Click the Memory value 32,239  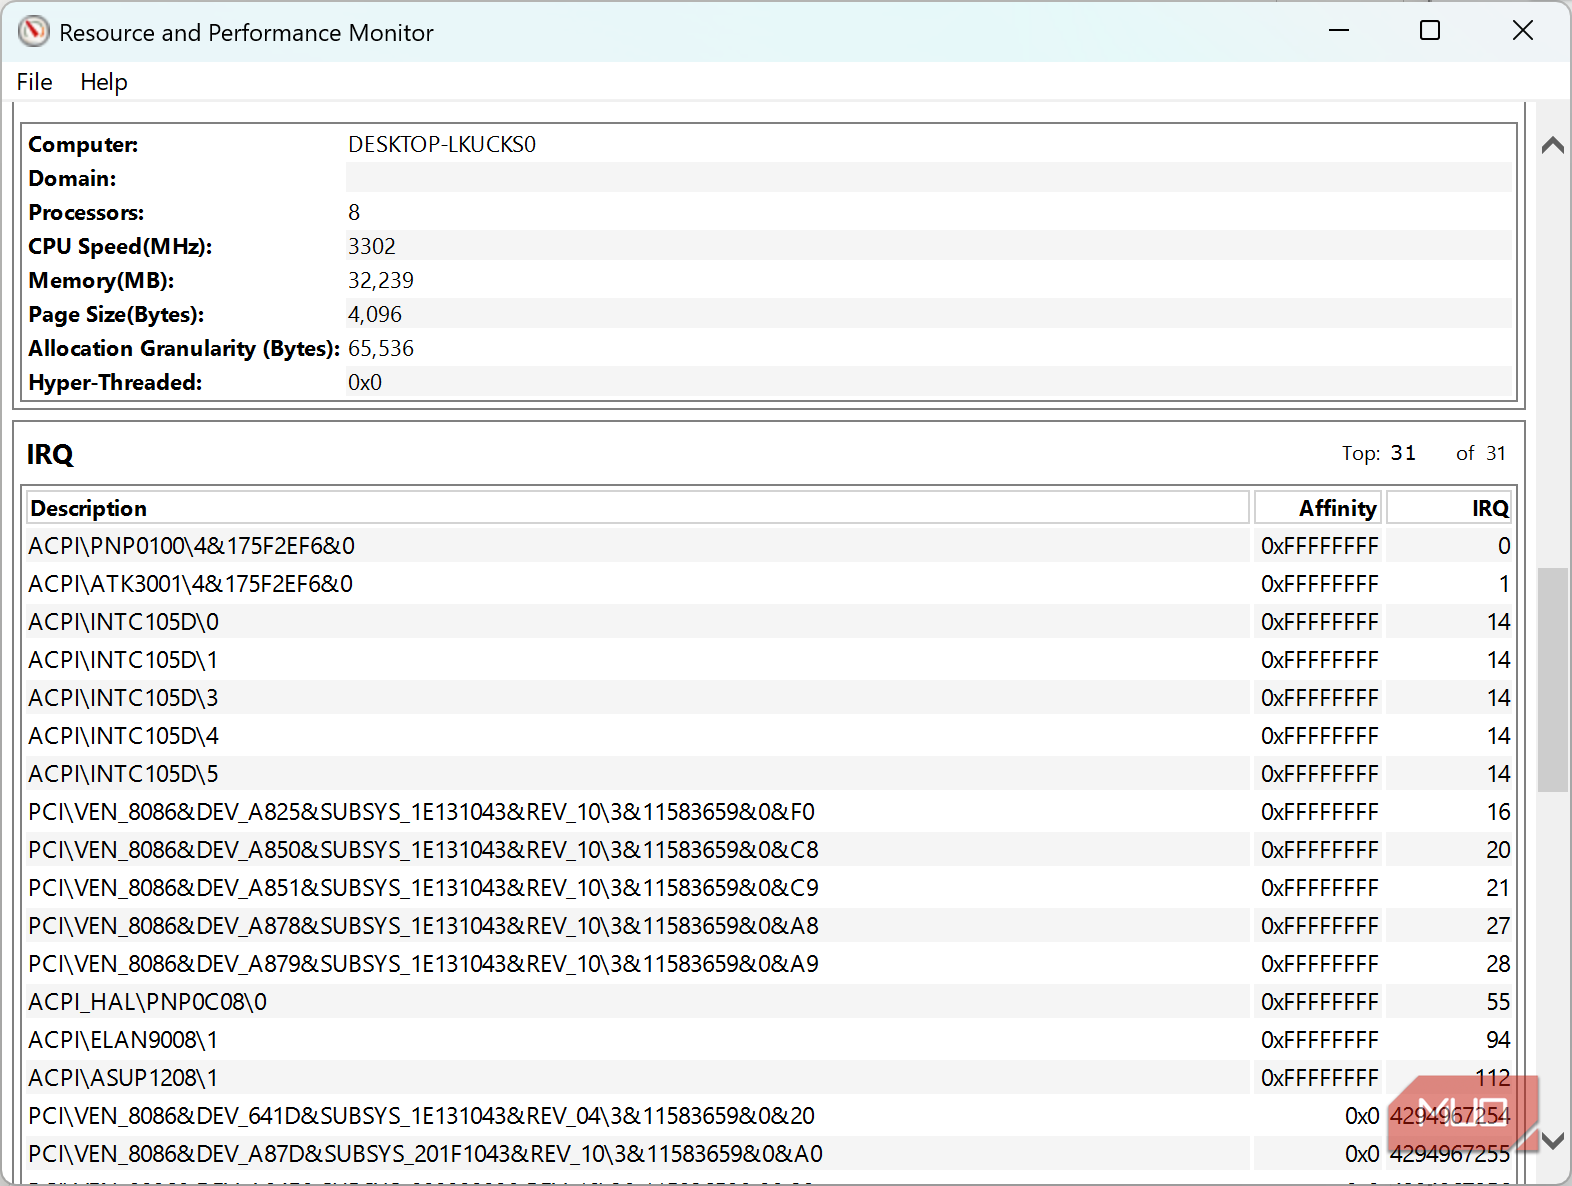381,280
